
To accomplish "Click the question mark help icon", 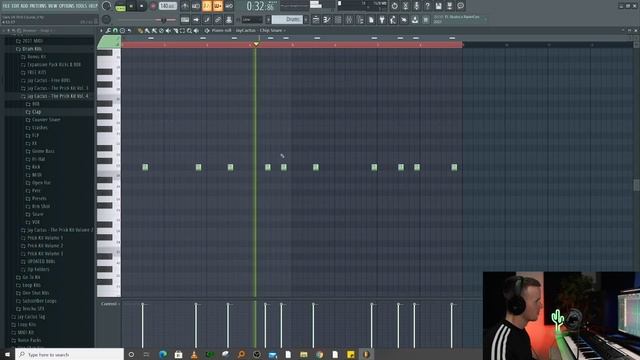I will (x=427, y=6).
